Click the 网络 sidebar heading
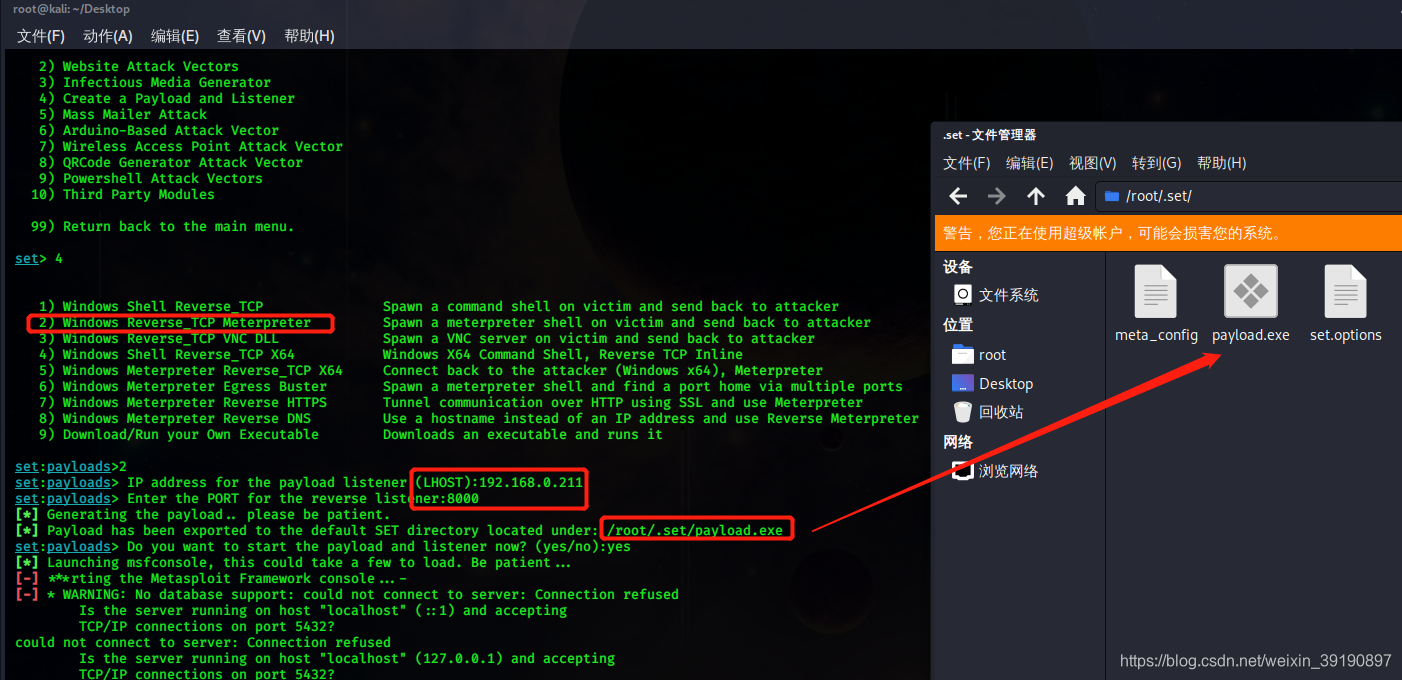Image resolution: width=1402 pixels, height=680 pixels. (958, 442)
